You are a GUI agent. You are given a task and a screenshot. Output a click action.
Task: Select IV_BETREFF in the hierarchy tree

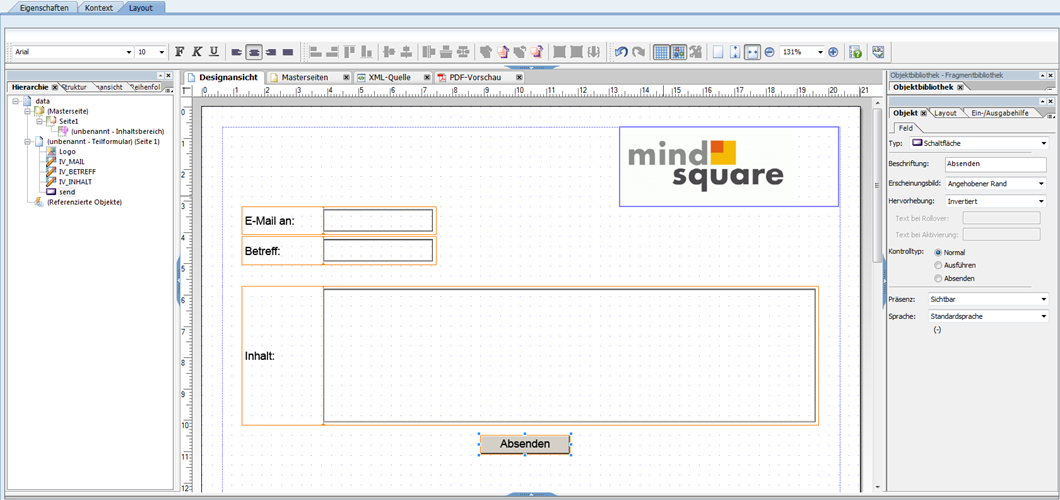coord(76,172)
